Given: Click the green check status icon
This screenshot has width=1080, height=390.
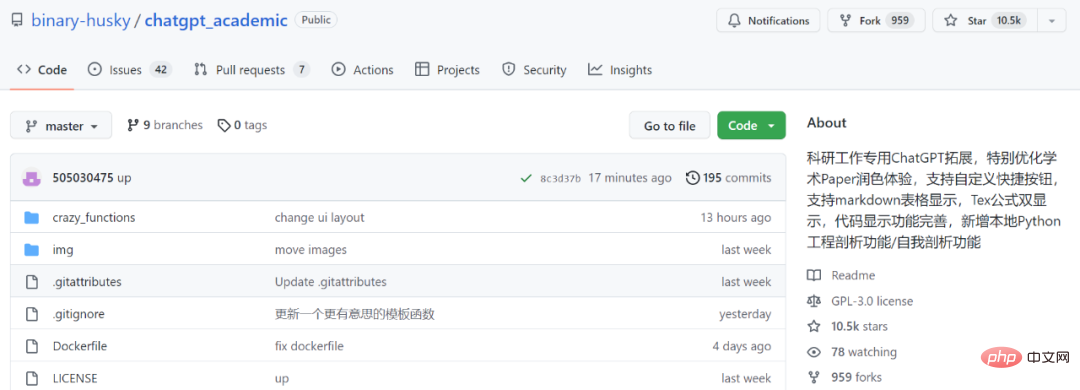Looking at the screenshot, I should [x=526, y=178].
